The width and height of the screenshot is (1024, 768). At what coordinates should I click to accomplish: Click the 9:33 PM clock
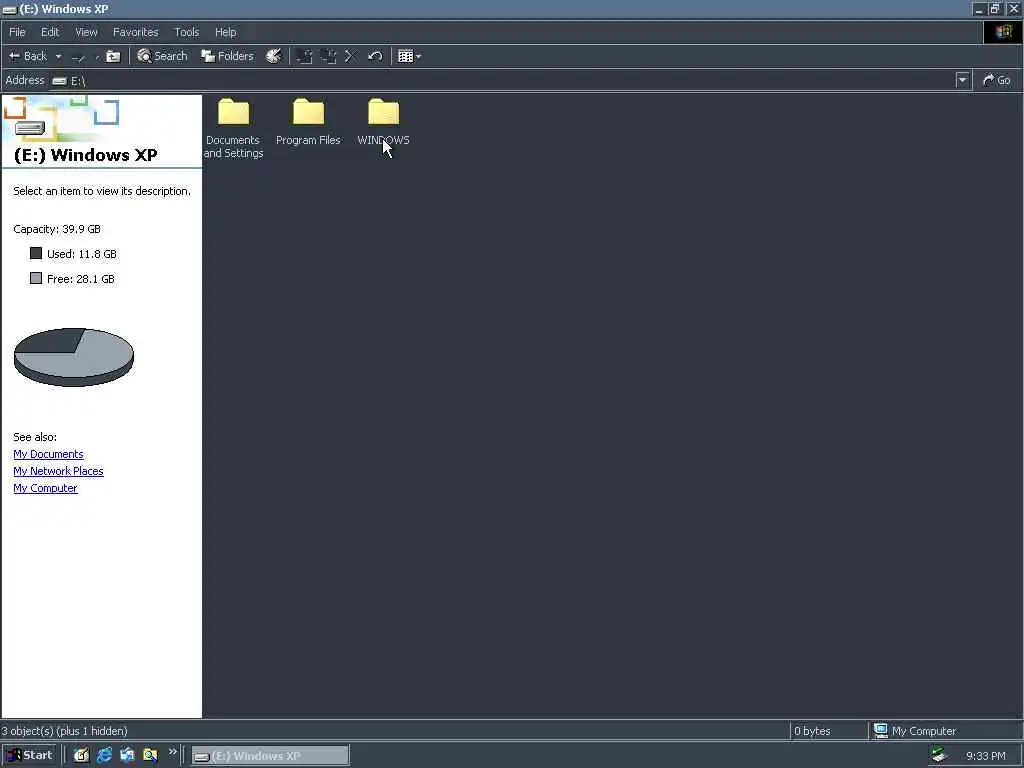pos(985,756)
